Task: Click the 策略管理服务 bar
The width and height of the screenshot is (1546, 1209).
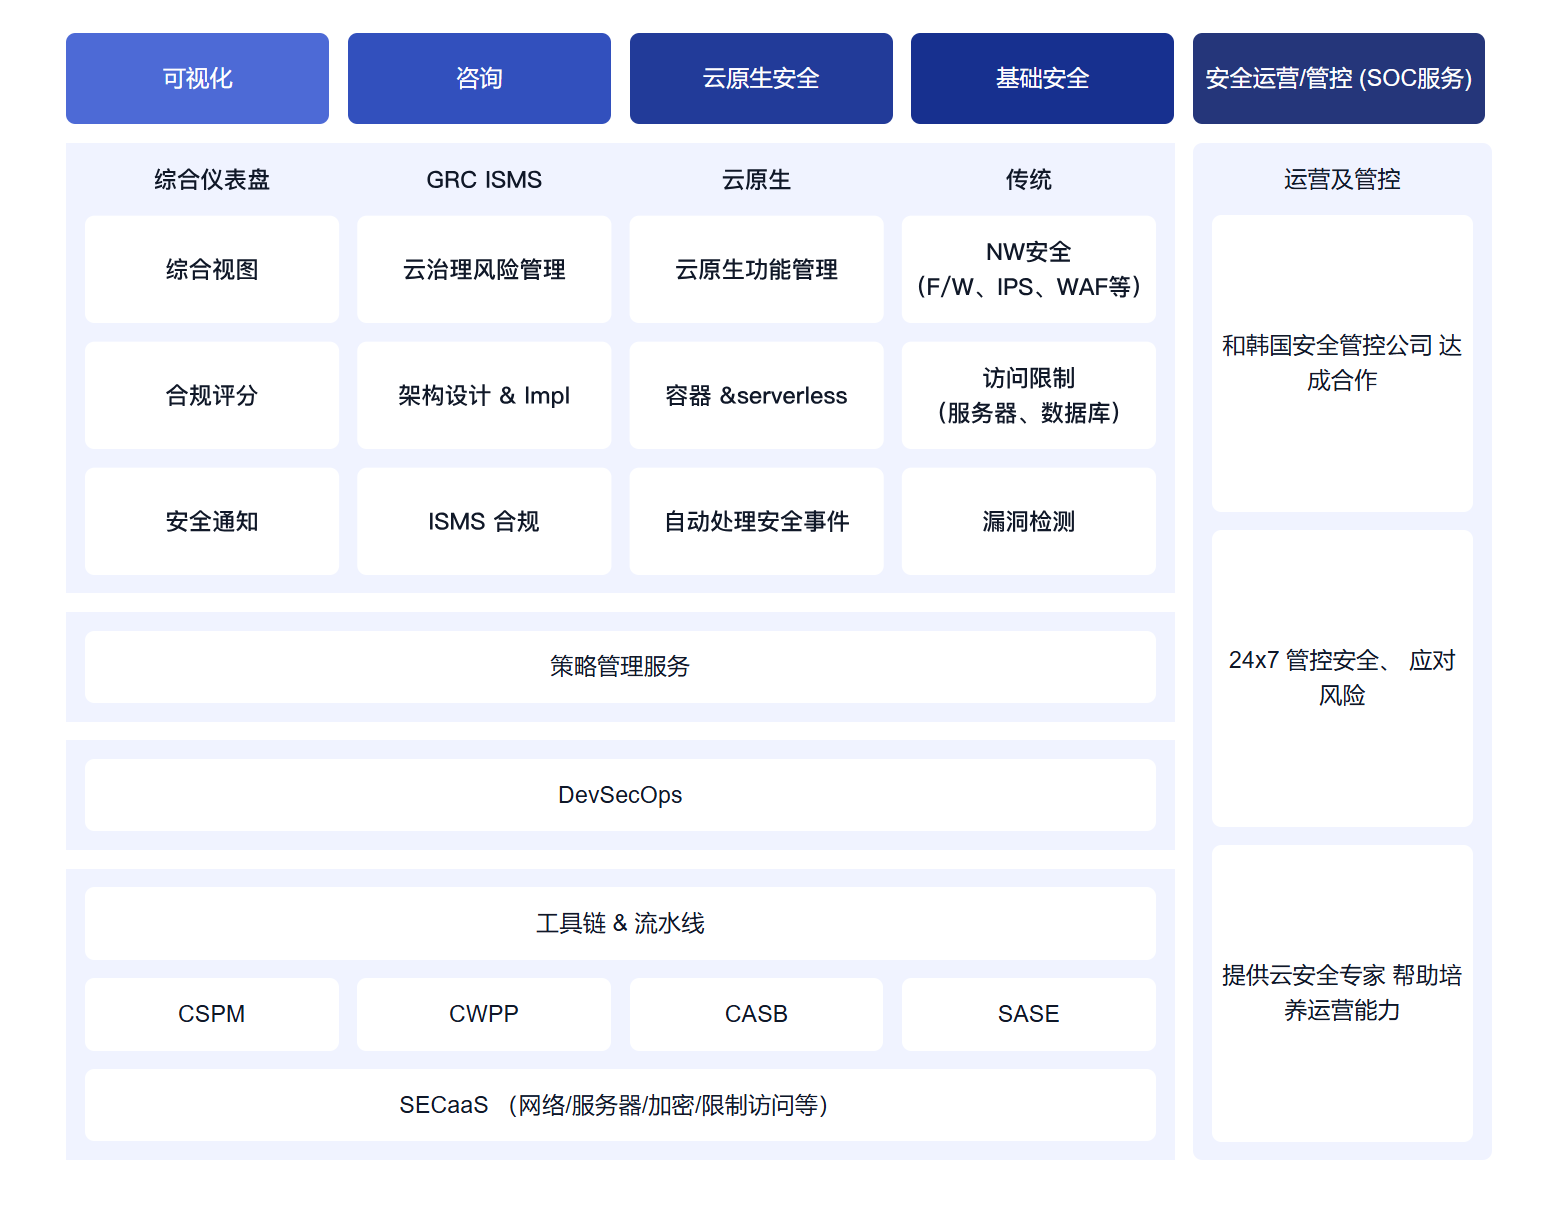Action: 620,667
